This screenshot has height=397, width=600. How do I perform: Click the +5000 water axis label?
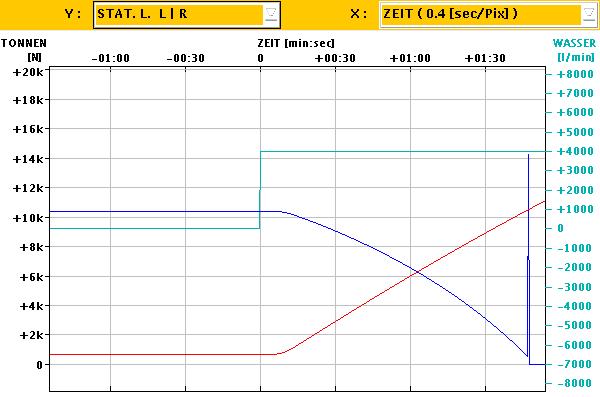pyautogui.click(x=575, y=132)
